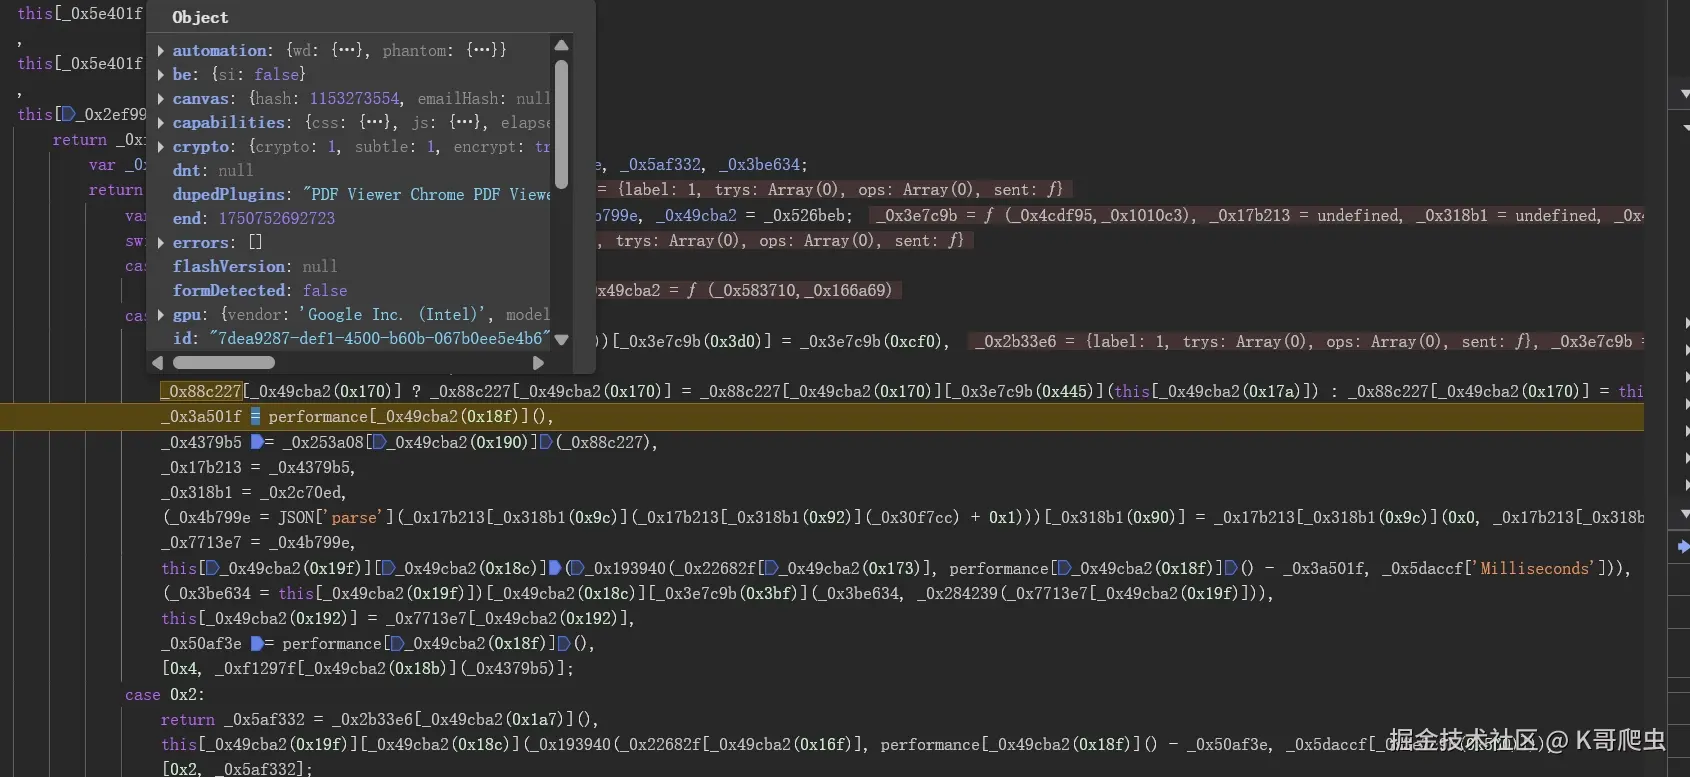Expand the canvas property row

(x=161, y=98)
